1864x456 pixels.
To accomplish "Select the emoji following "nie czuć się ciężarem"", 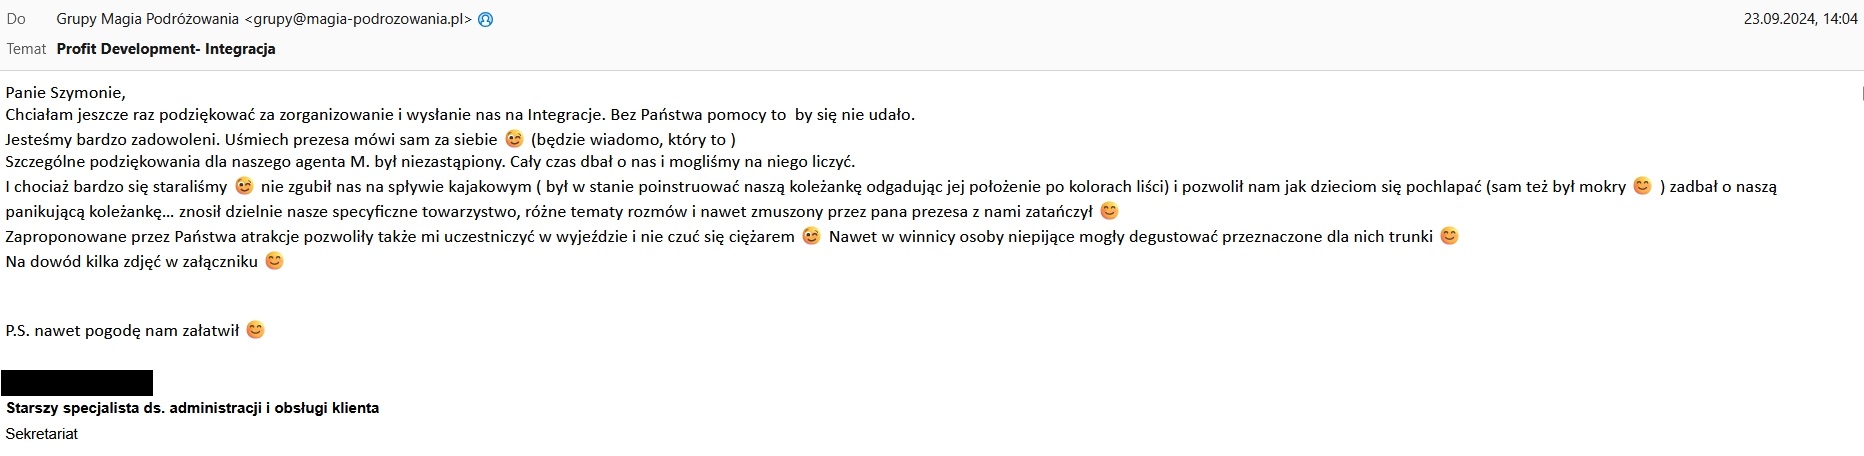I will 812,236.
